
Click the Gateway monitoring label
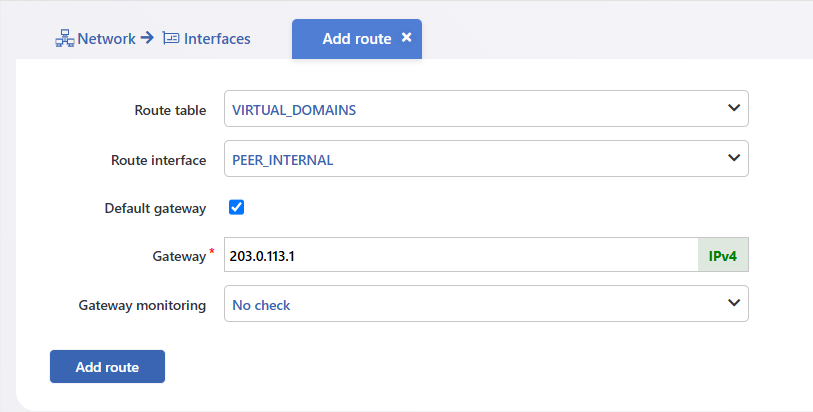click(x=142, y=305)
